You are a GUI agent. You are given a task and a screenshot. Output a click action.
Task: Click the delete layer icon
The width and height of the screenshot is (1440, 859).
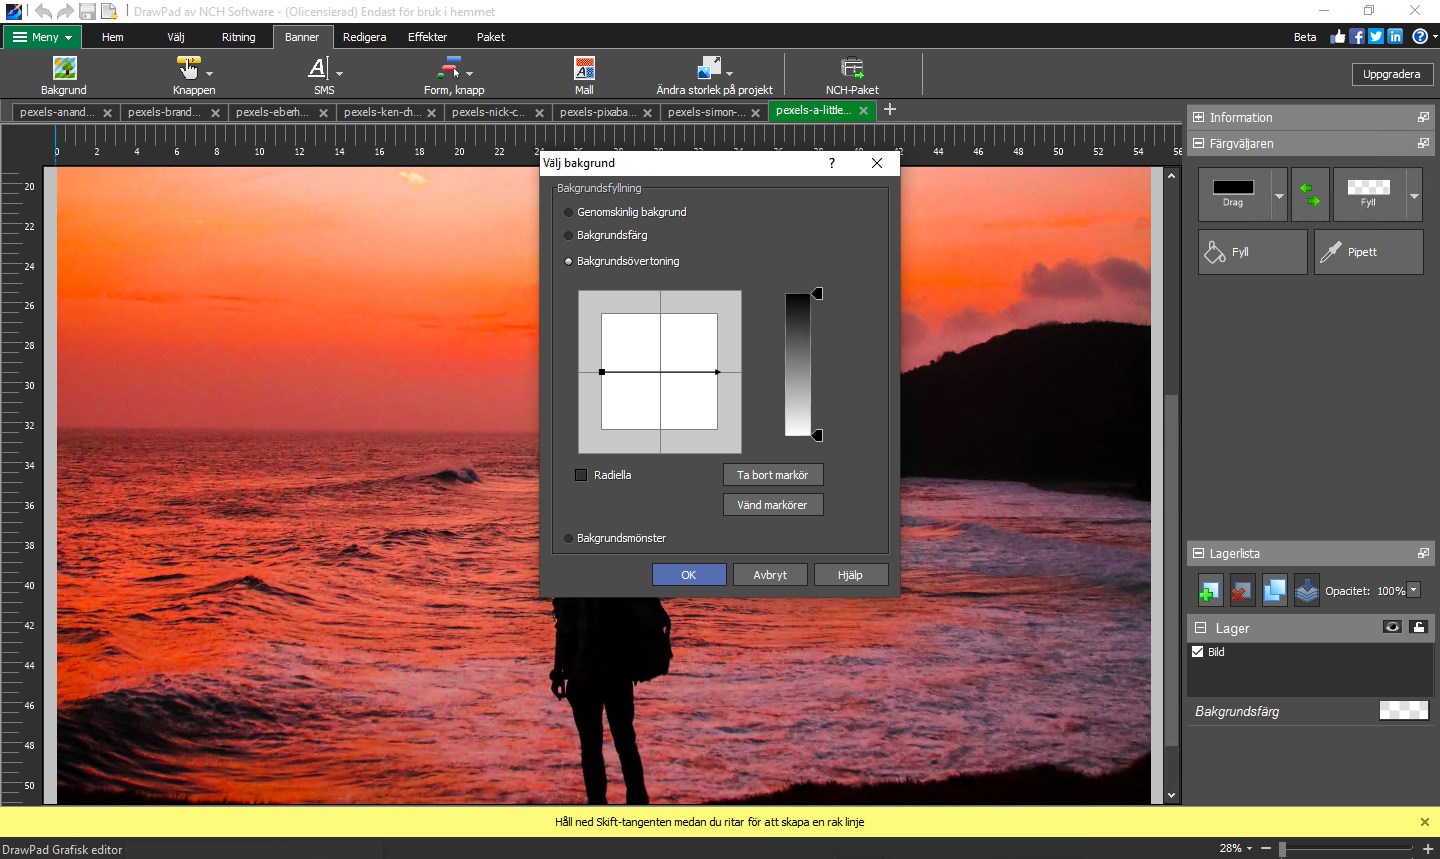[x=1242, y=591]
